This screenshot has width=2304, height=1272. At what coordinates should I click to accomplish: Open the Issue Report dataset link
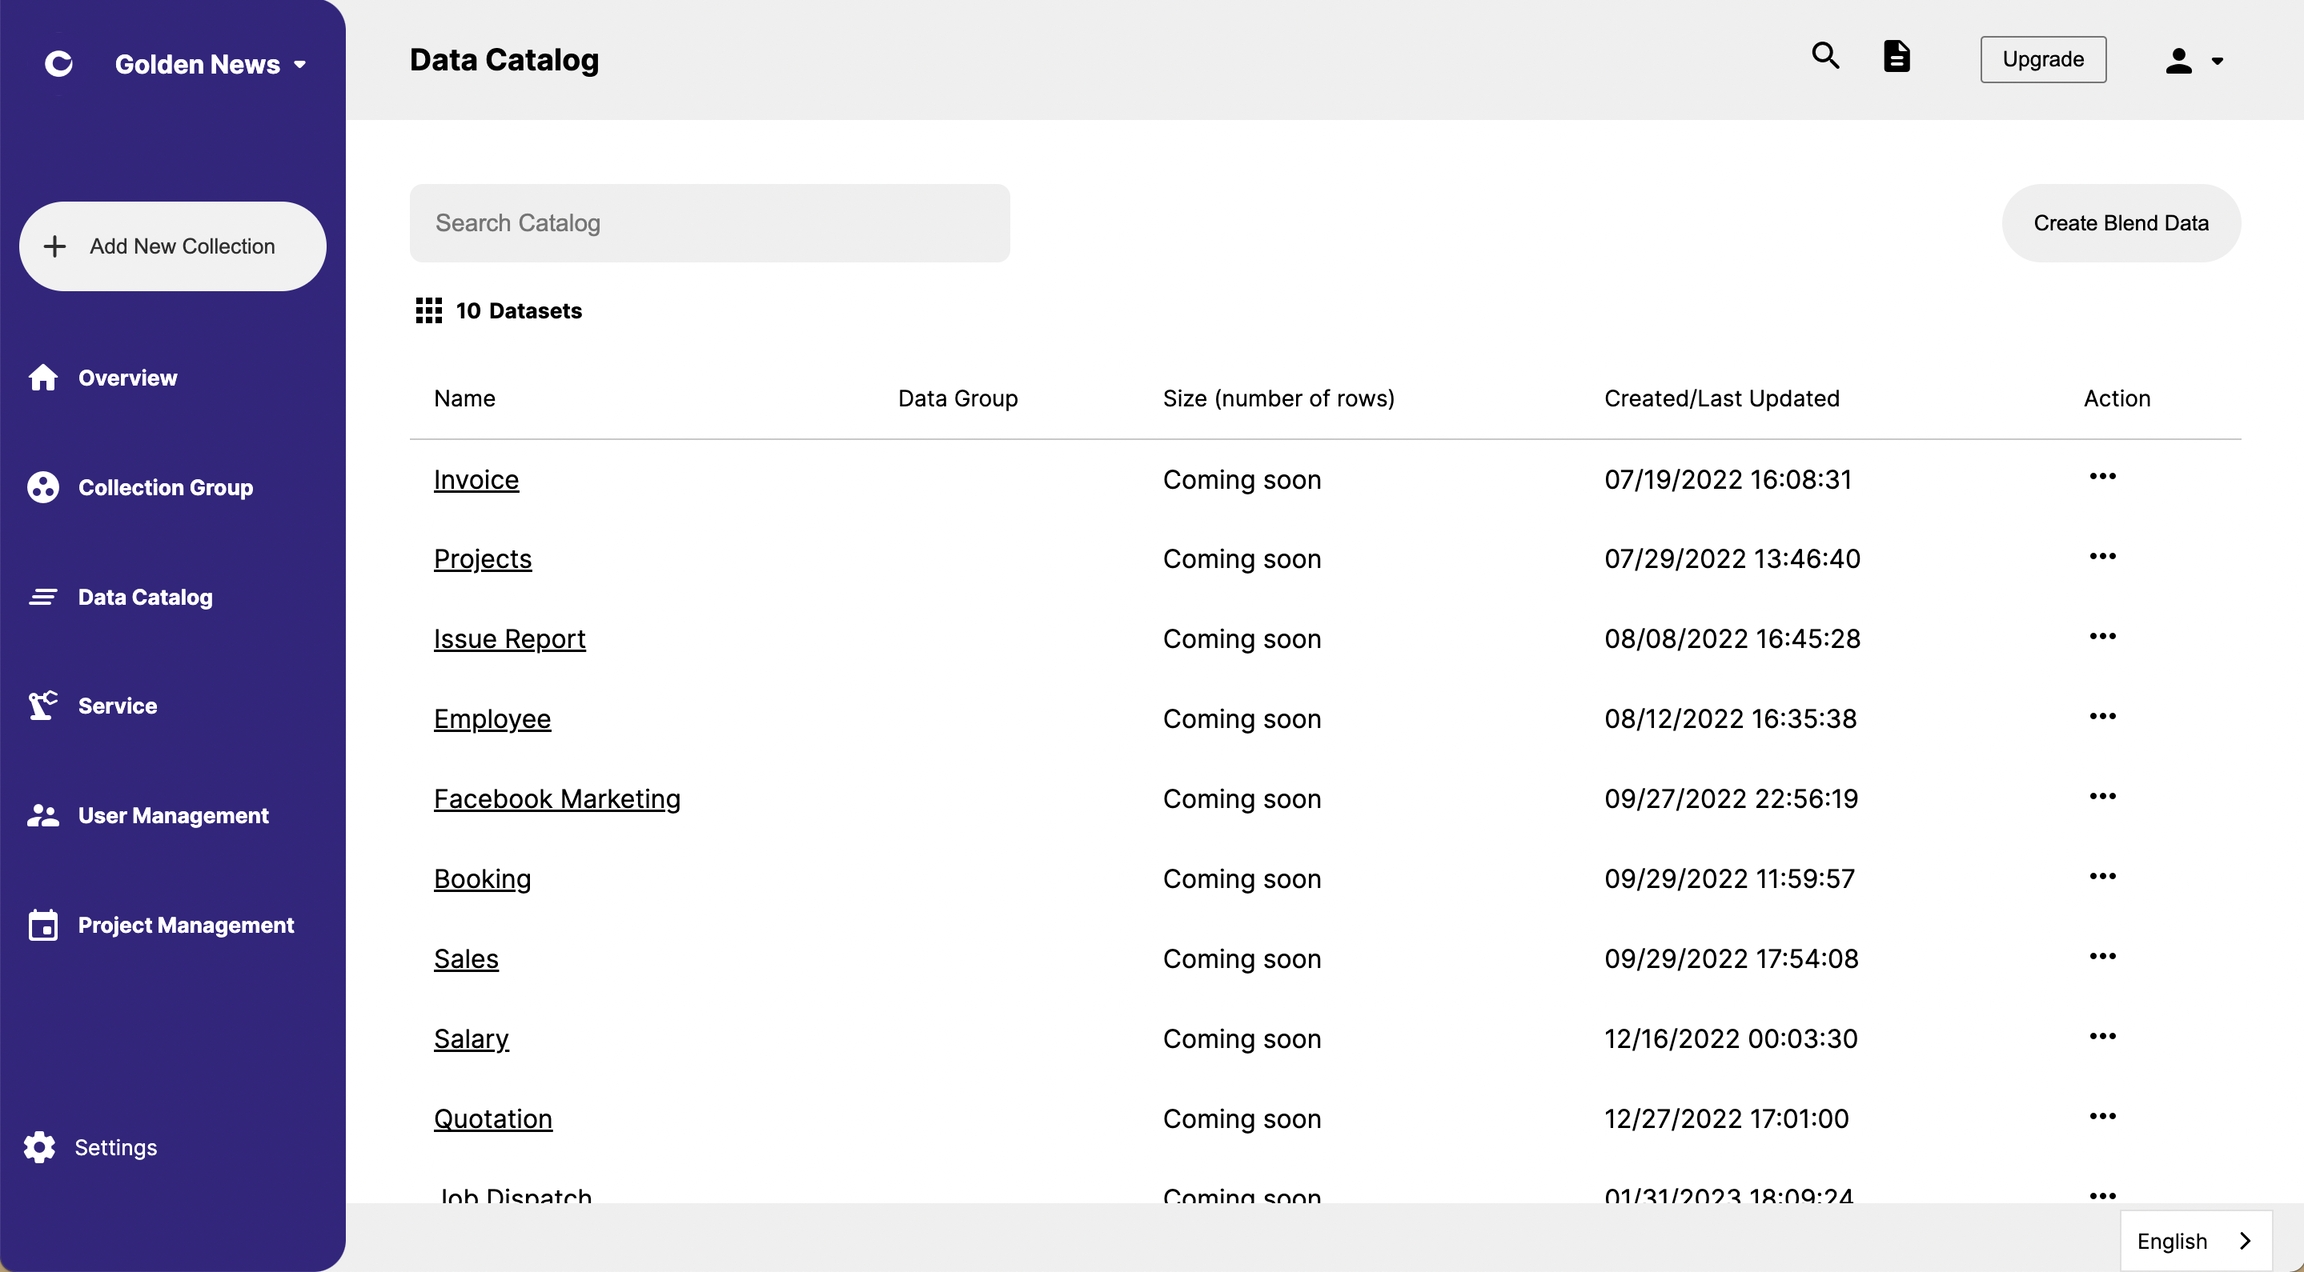pos(510,639)
